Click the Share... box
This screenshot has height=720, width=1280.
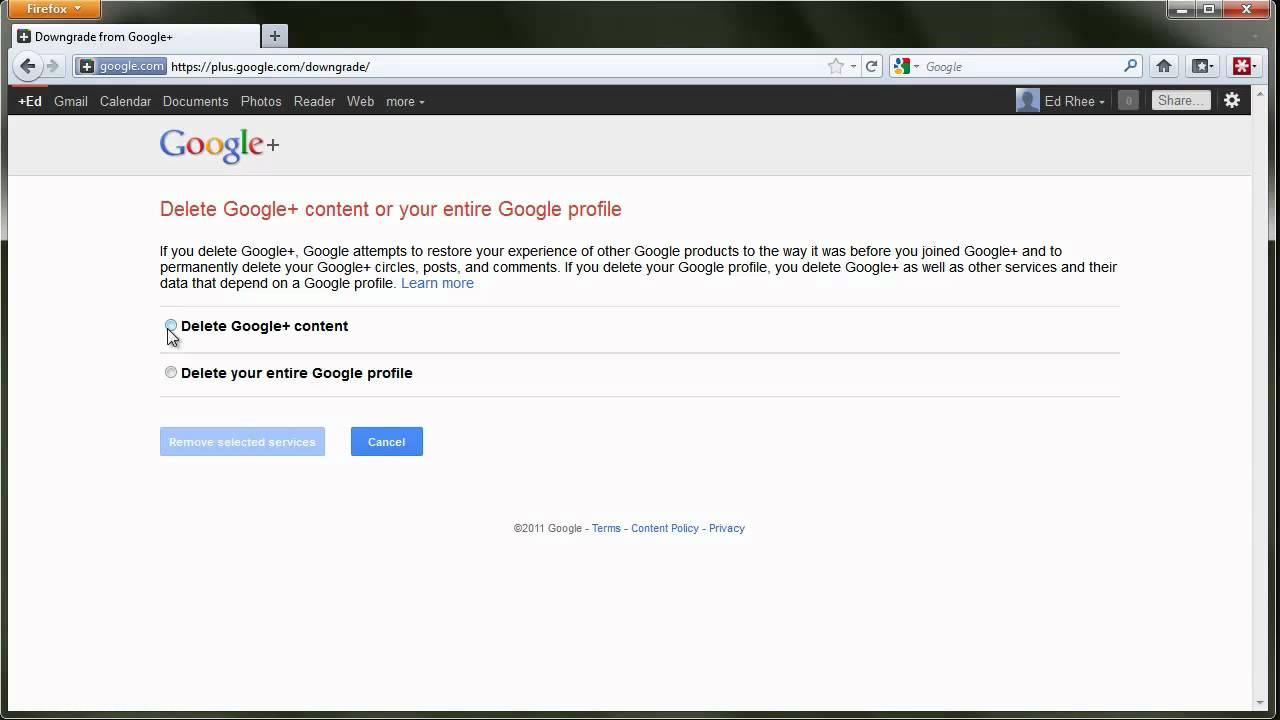(x=1180, y=100)
